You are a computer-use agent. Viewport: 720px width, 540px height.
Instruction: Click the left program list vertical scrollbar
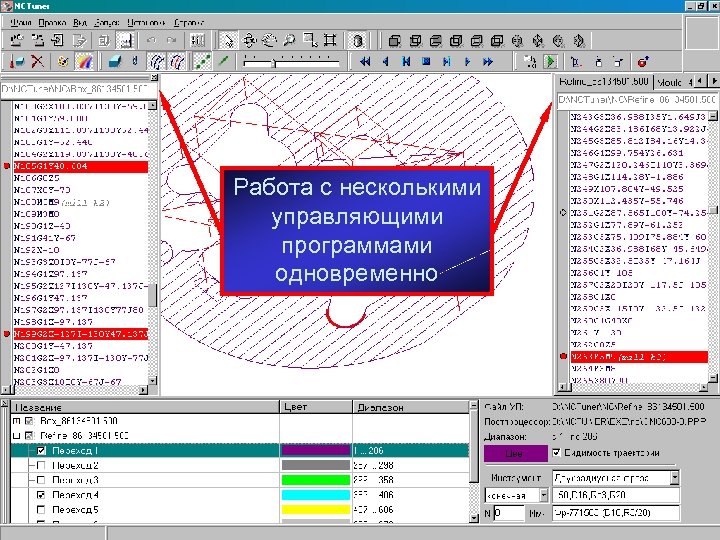point(153,243)
